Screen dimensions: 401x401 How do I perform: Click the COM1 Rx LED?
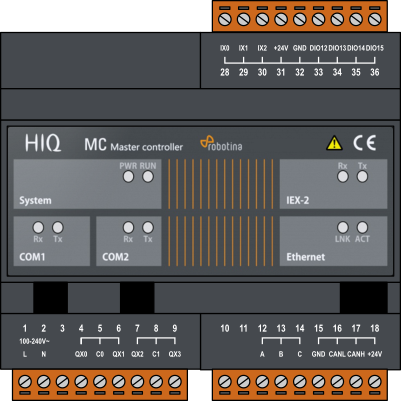tap(38, 227)
